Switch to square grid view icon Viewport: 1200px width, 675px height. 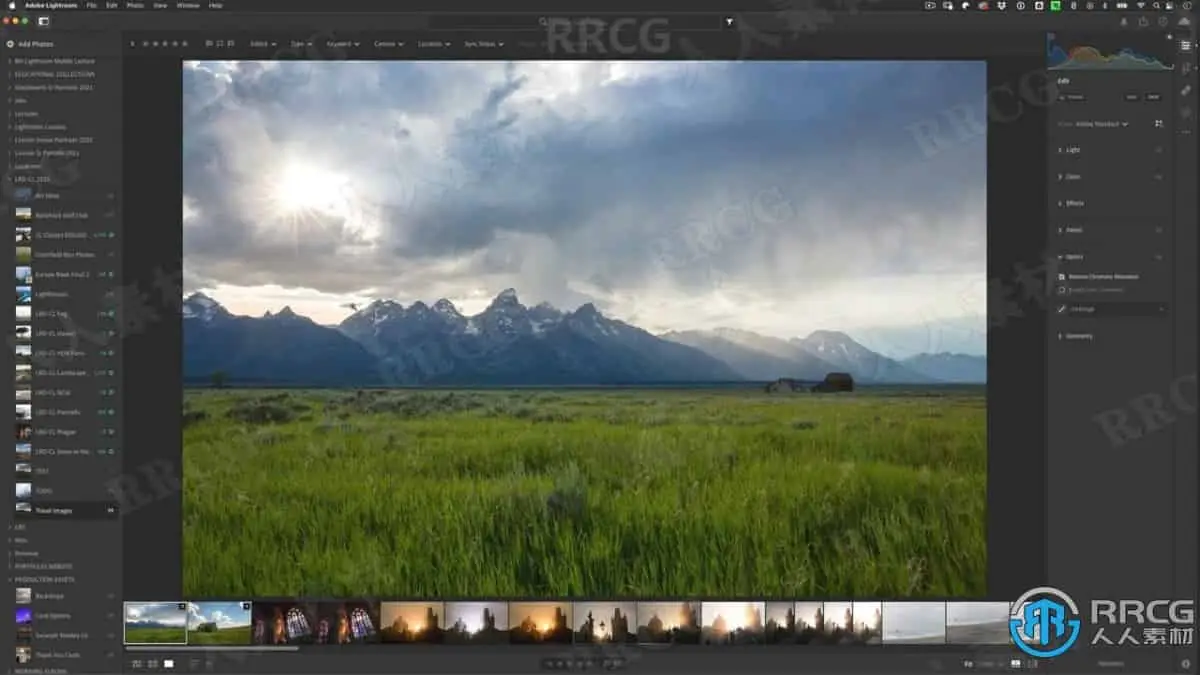[152, 663]
